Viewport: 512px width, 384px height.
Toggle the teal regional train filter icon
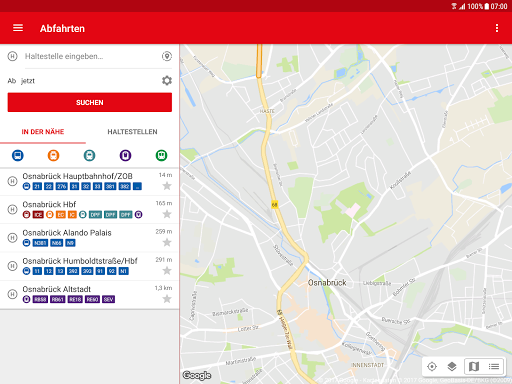point(89,155)
